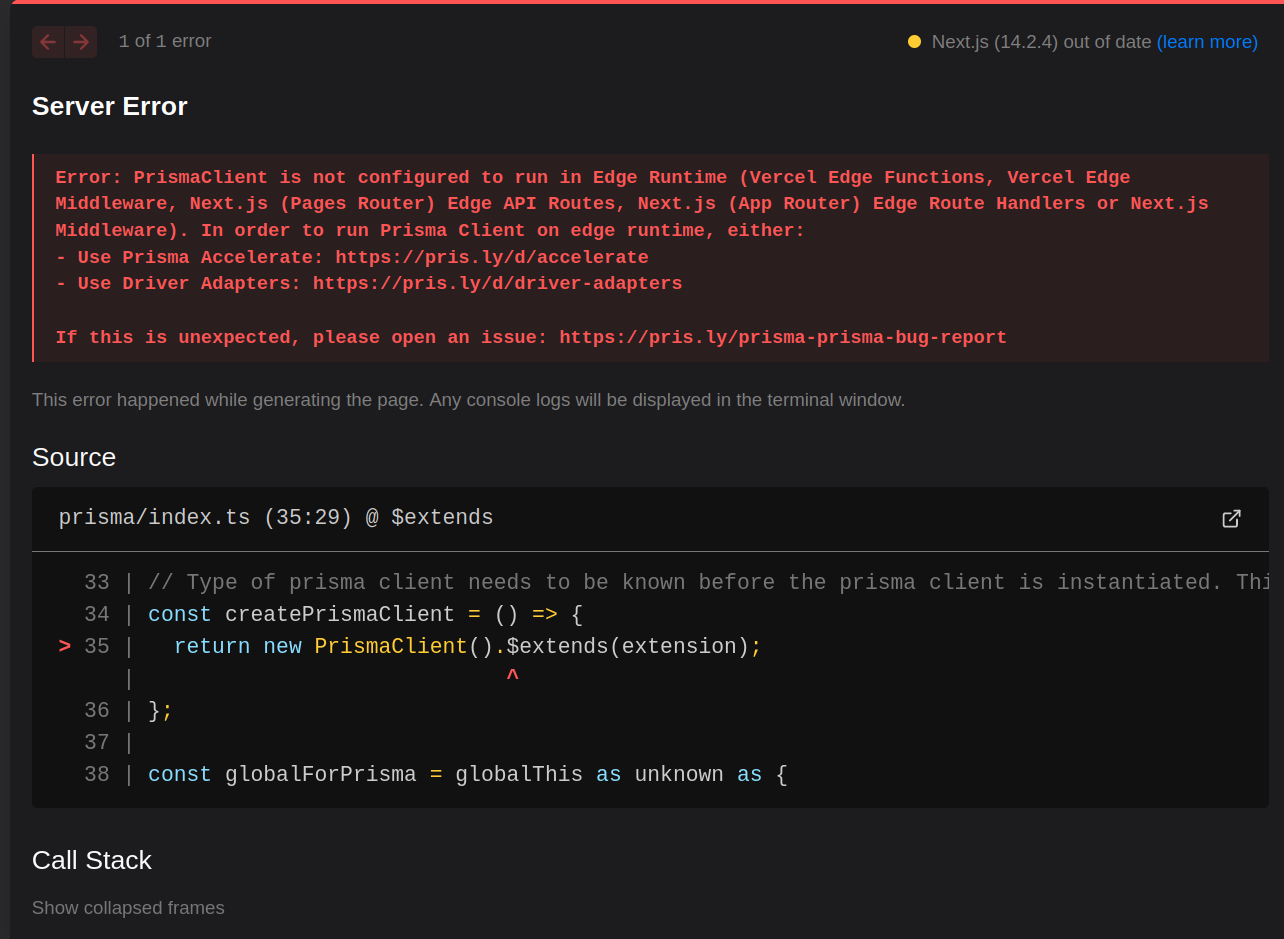Click code line 38 globalForPrisma

pos(468,775)
